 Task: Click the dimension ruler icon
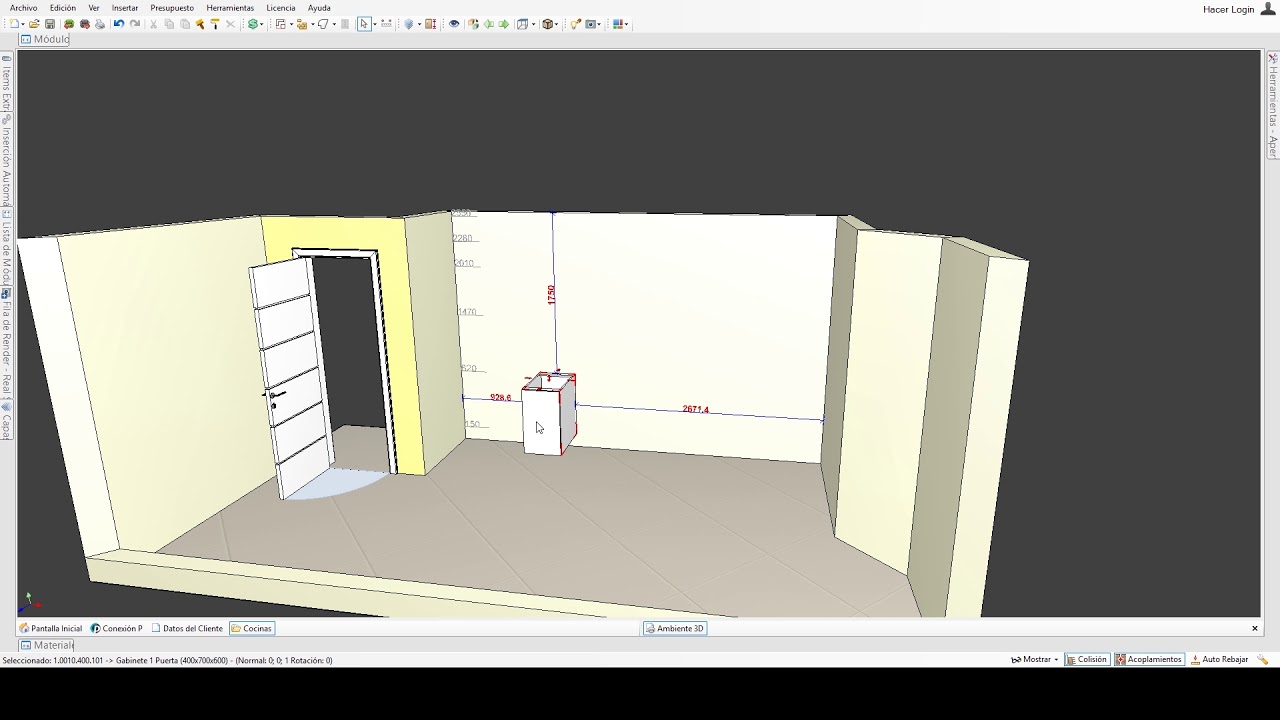point(386,24)
